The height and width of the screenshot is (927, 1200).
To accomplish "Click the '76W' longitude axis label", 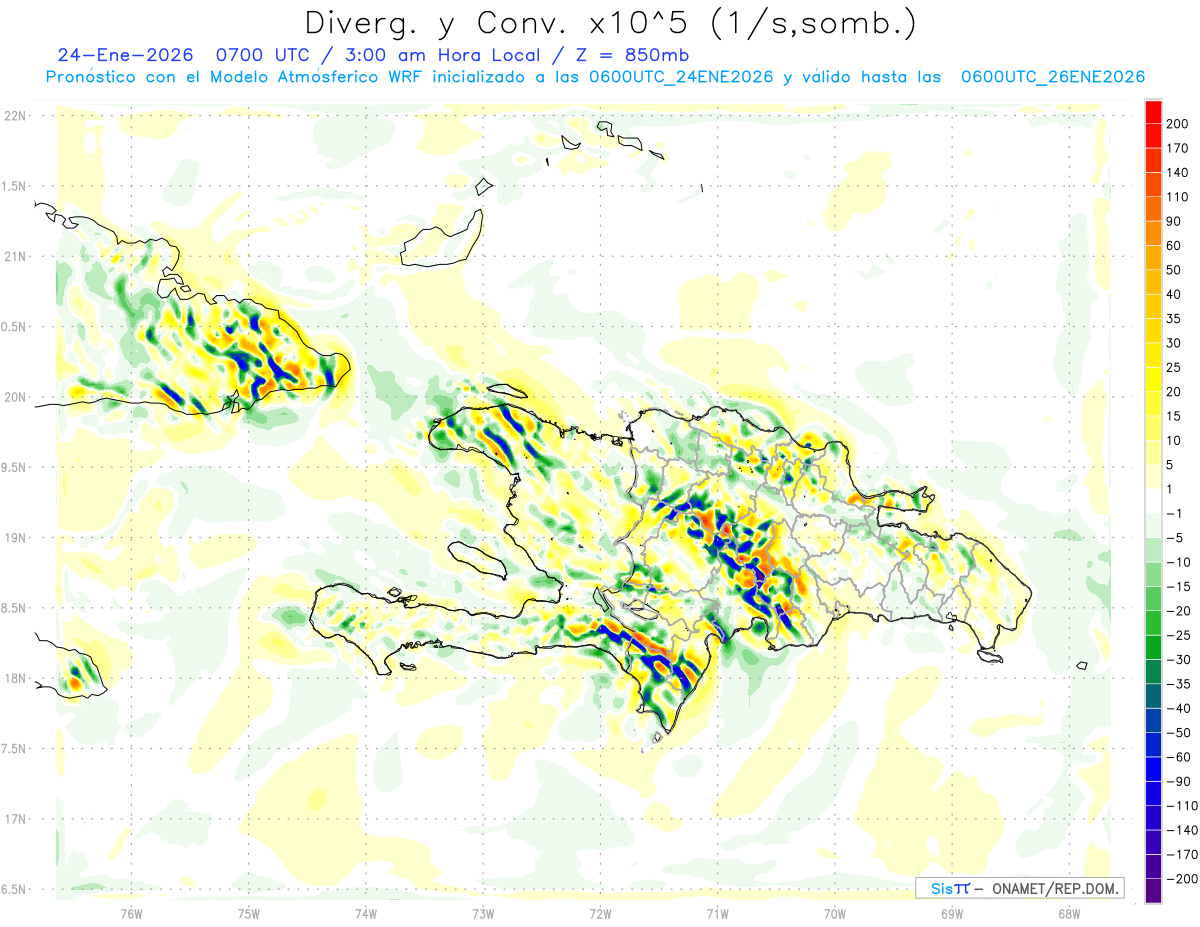I will 131,914.
